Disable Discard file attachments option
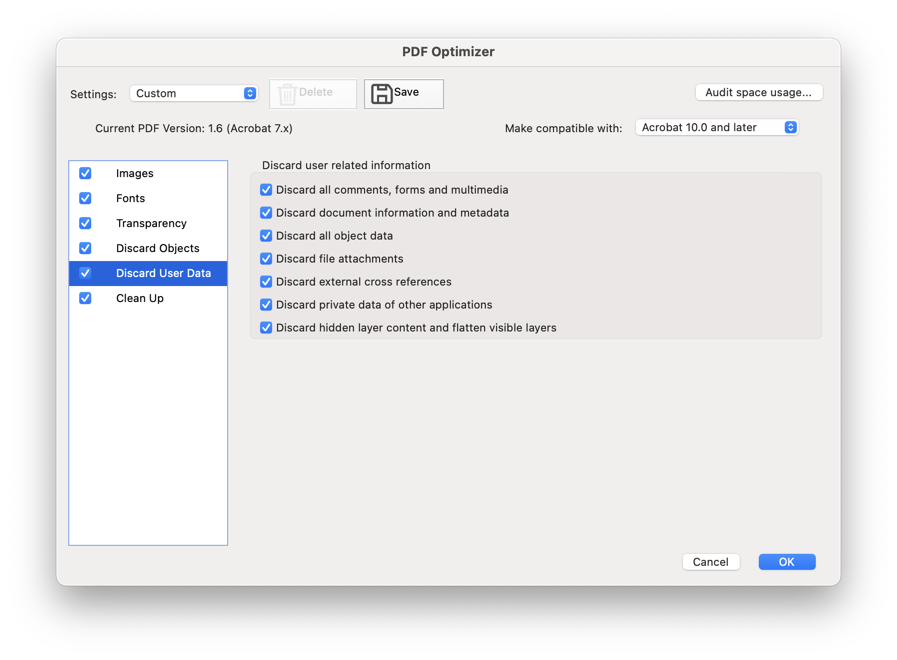 pos(266,259)
